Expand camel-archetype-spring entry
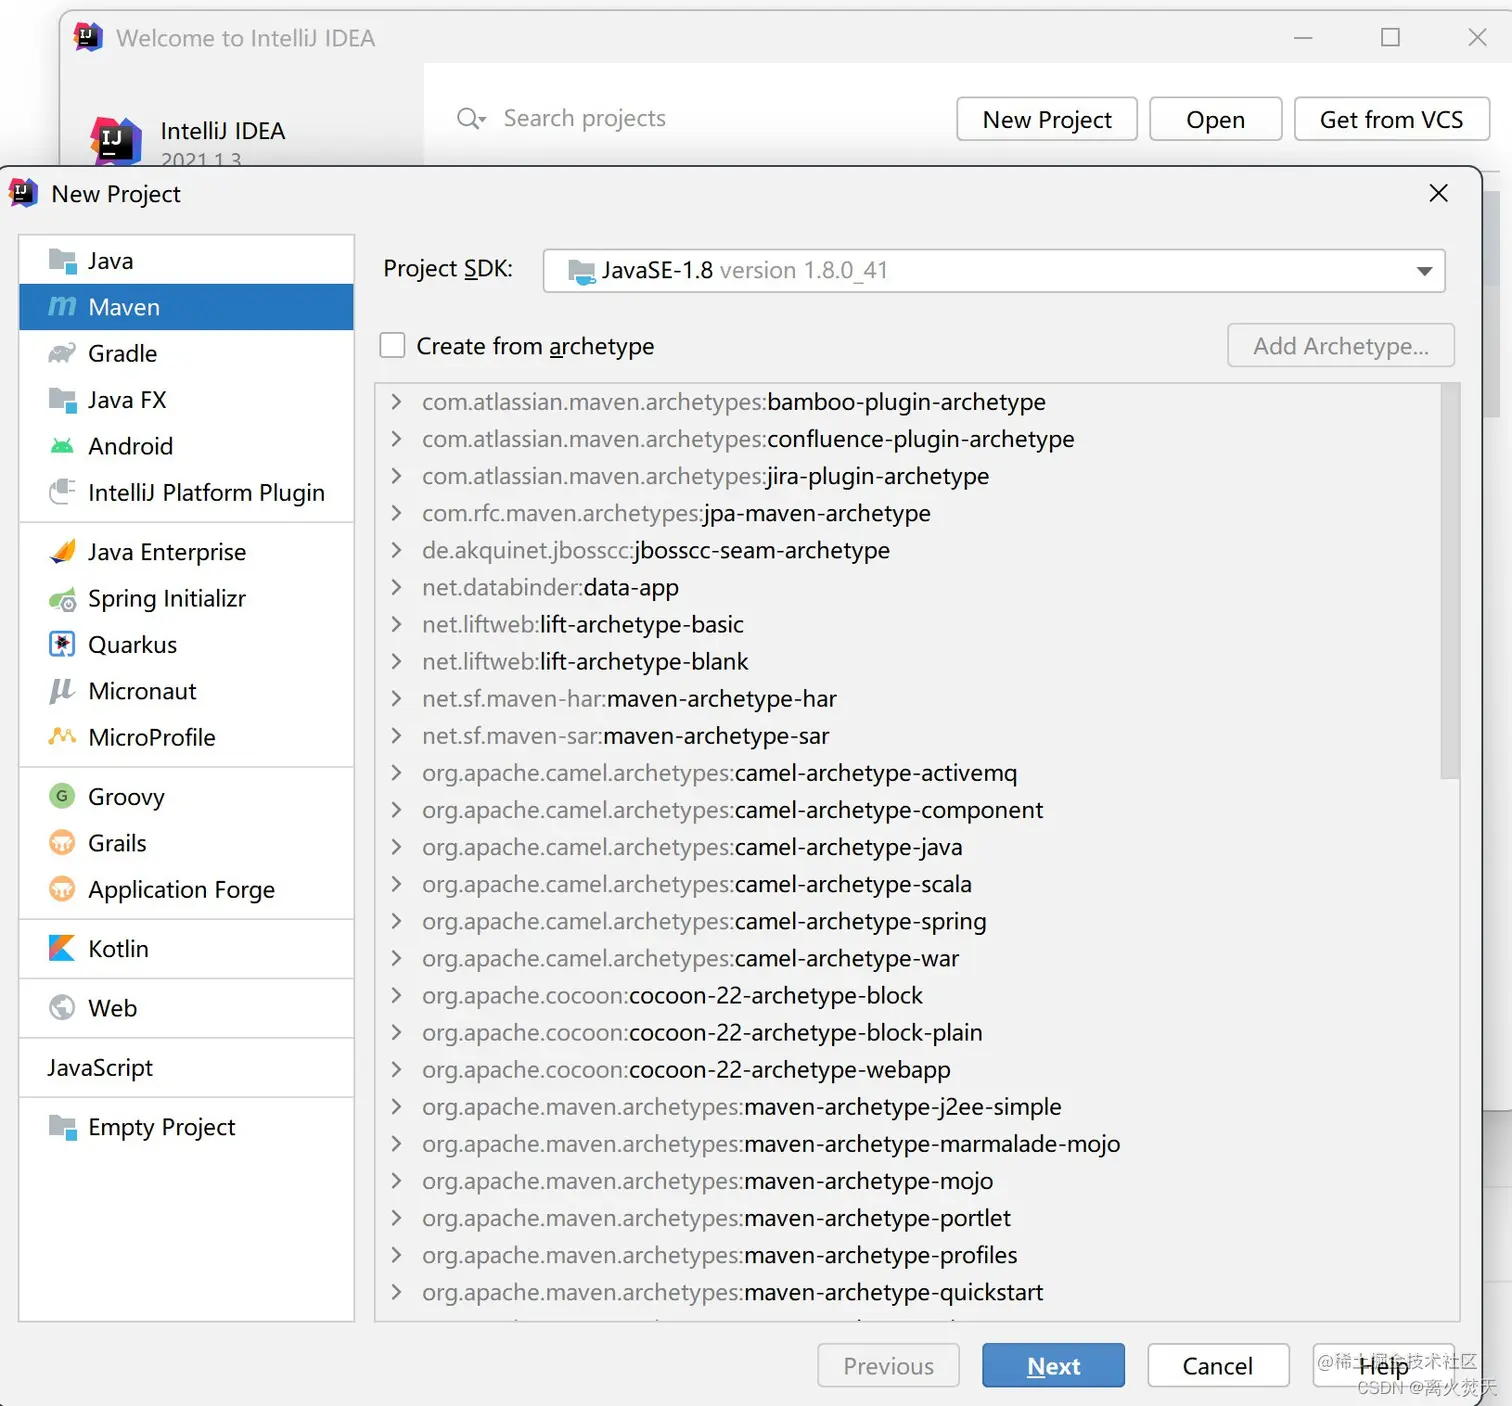This screenshot has width=1512, height=1406. [x=396, y=921]
